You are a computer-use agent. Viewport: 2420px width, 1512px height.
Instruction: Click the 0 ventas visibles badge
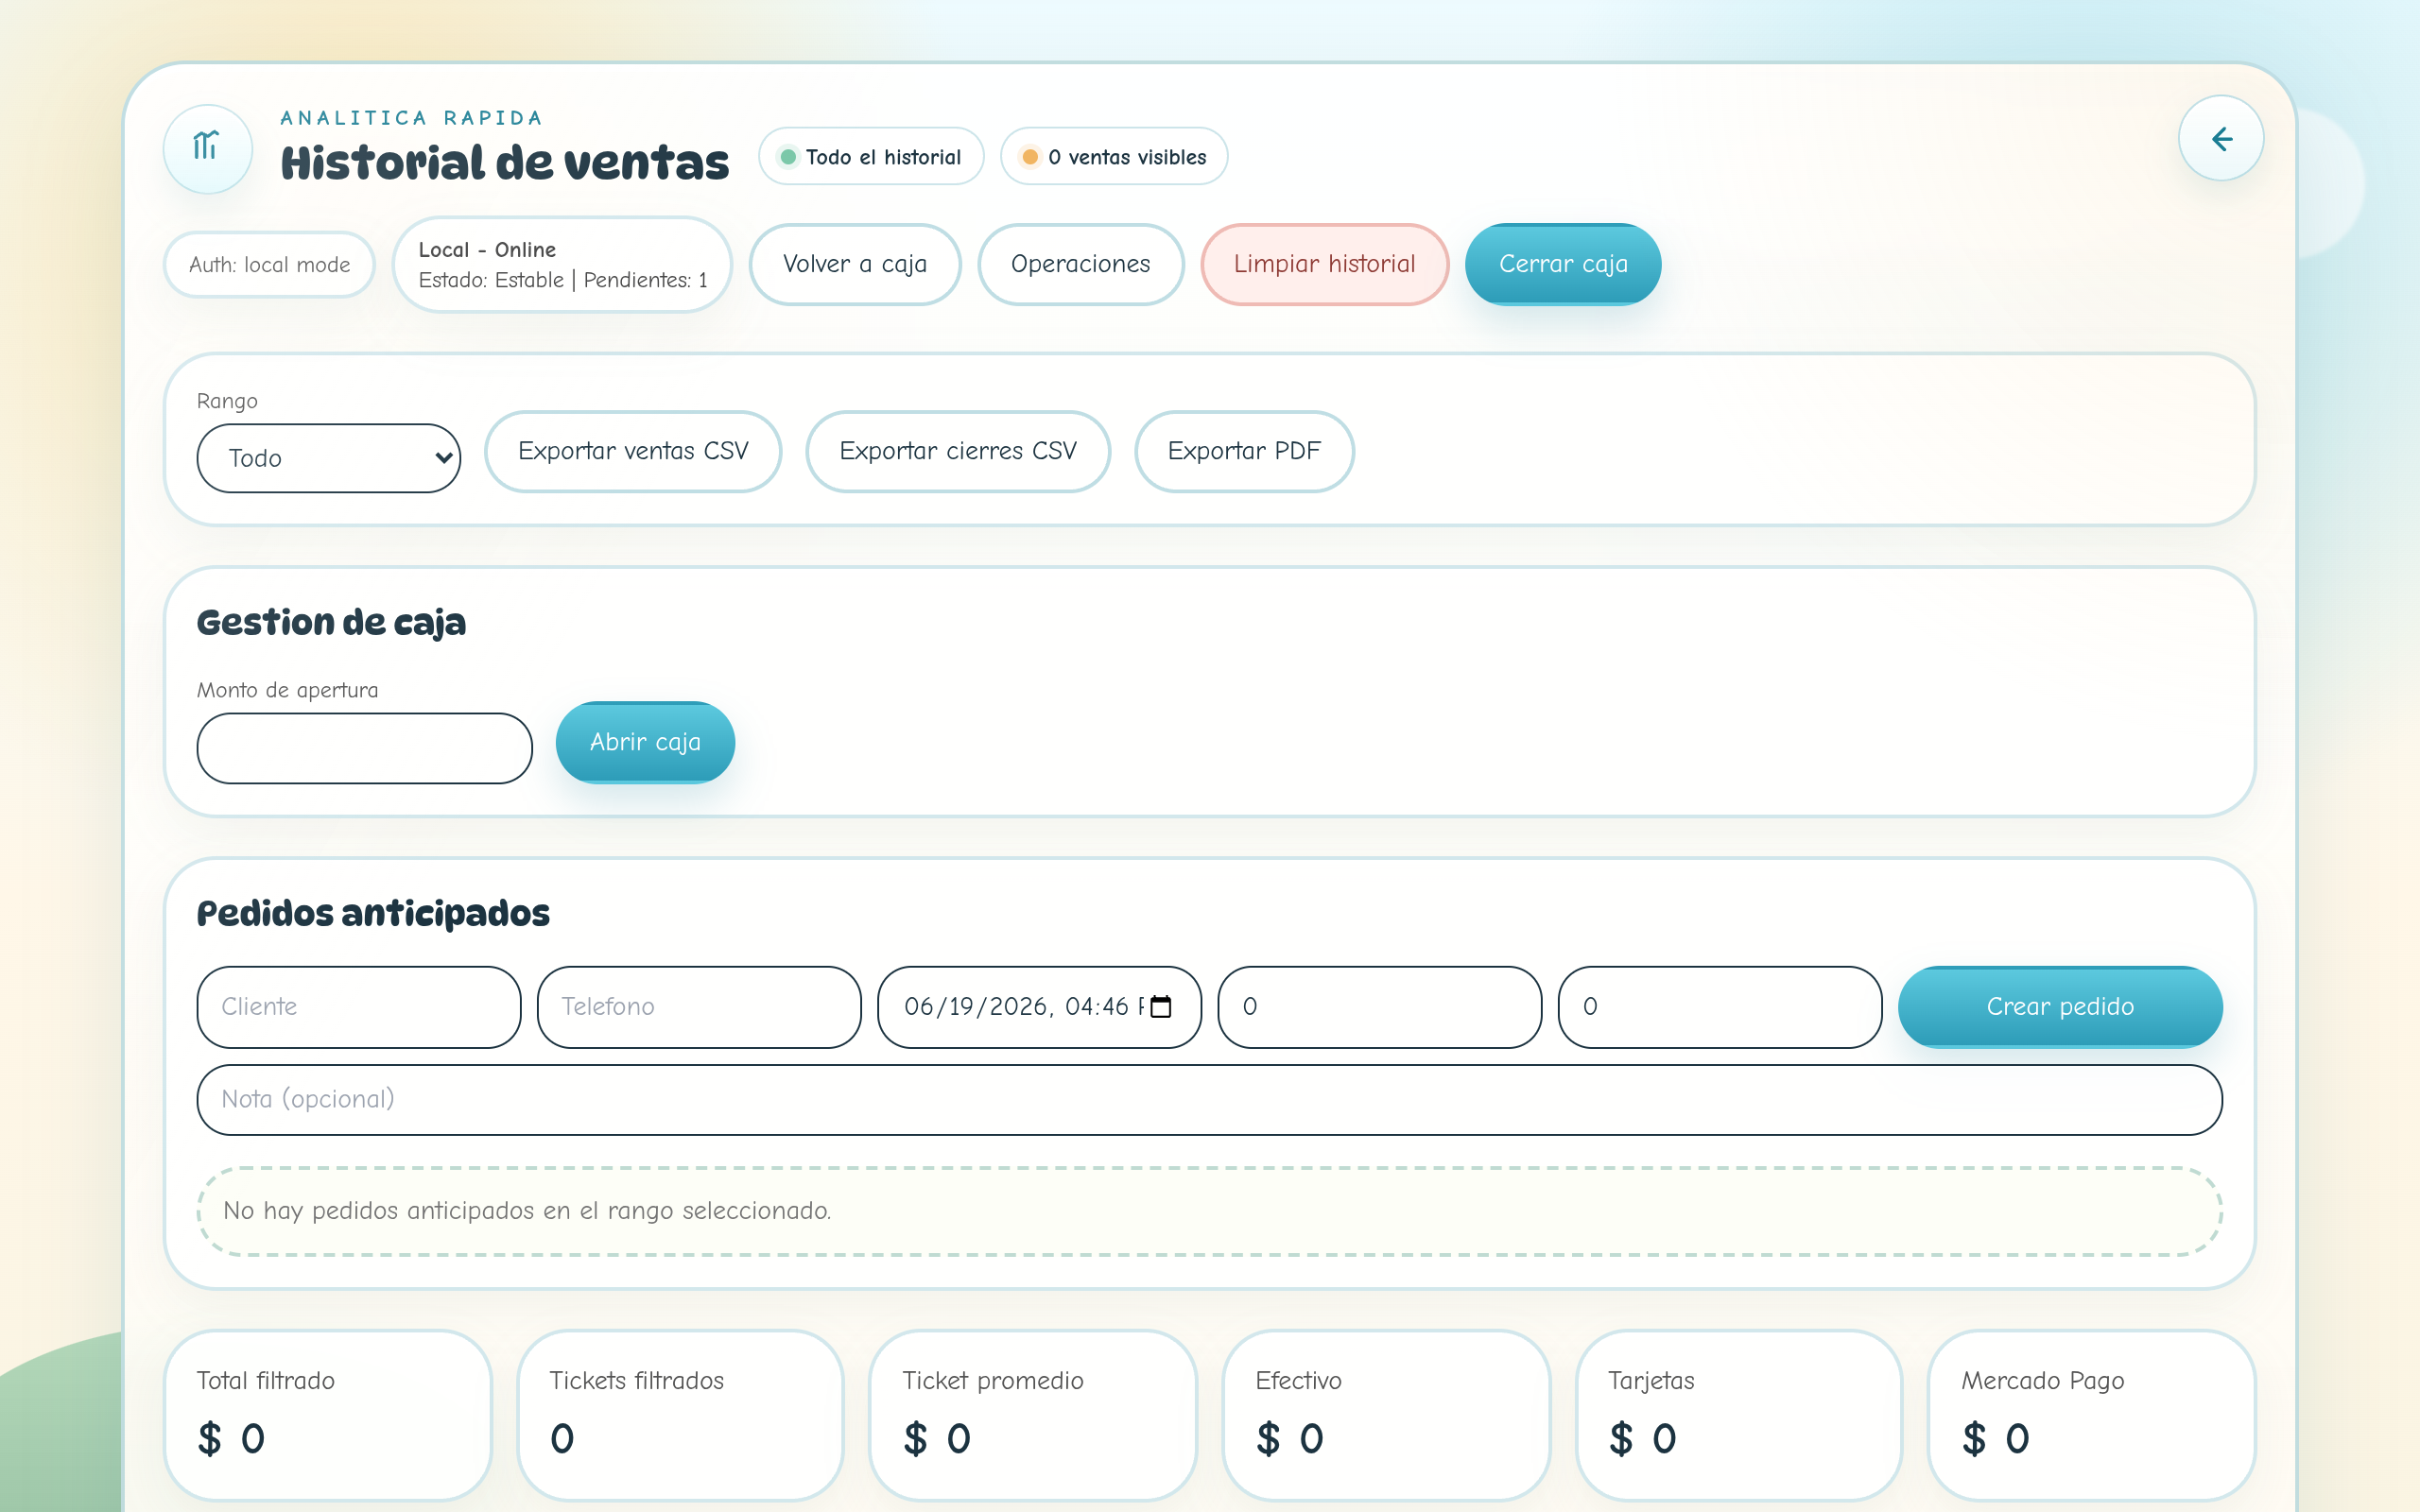[1114, 156]
